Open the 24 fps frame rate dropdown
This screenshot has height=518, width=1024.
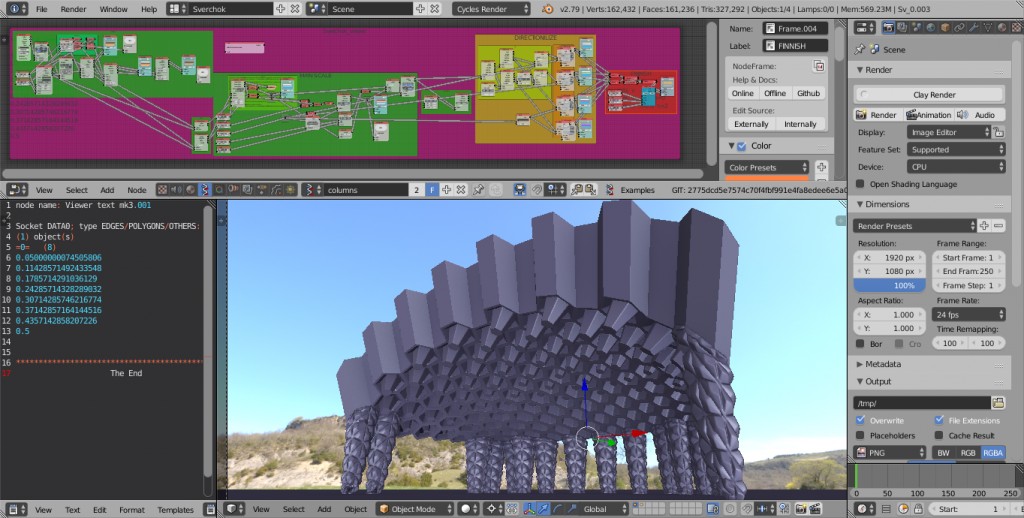[968, 314]
